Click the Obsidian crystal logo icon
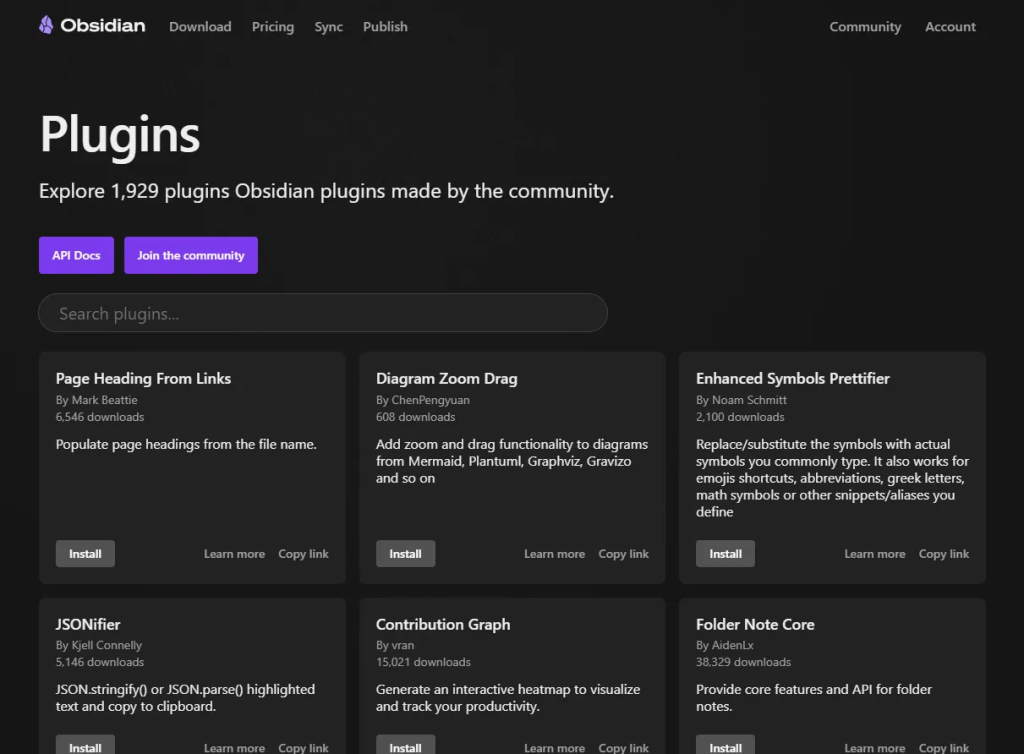The width and height of the screenshot is (1024, 754). [46, 25]
